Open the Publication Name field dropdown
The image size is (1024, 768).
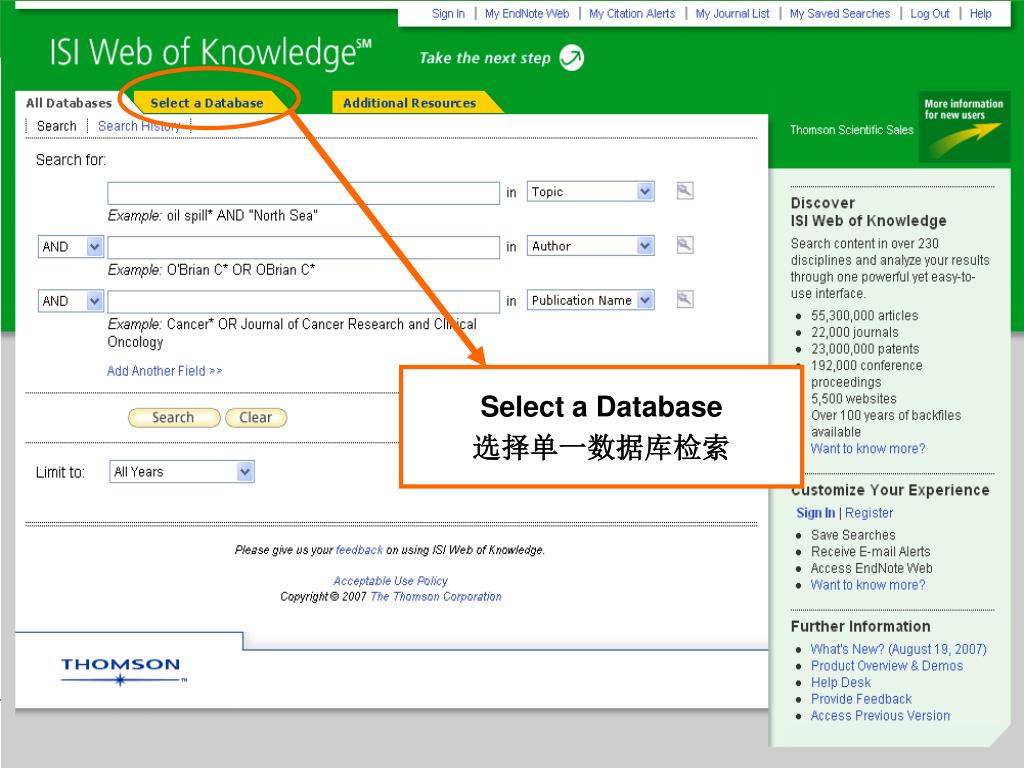[x=590, y=300]
